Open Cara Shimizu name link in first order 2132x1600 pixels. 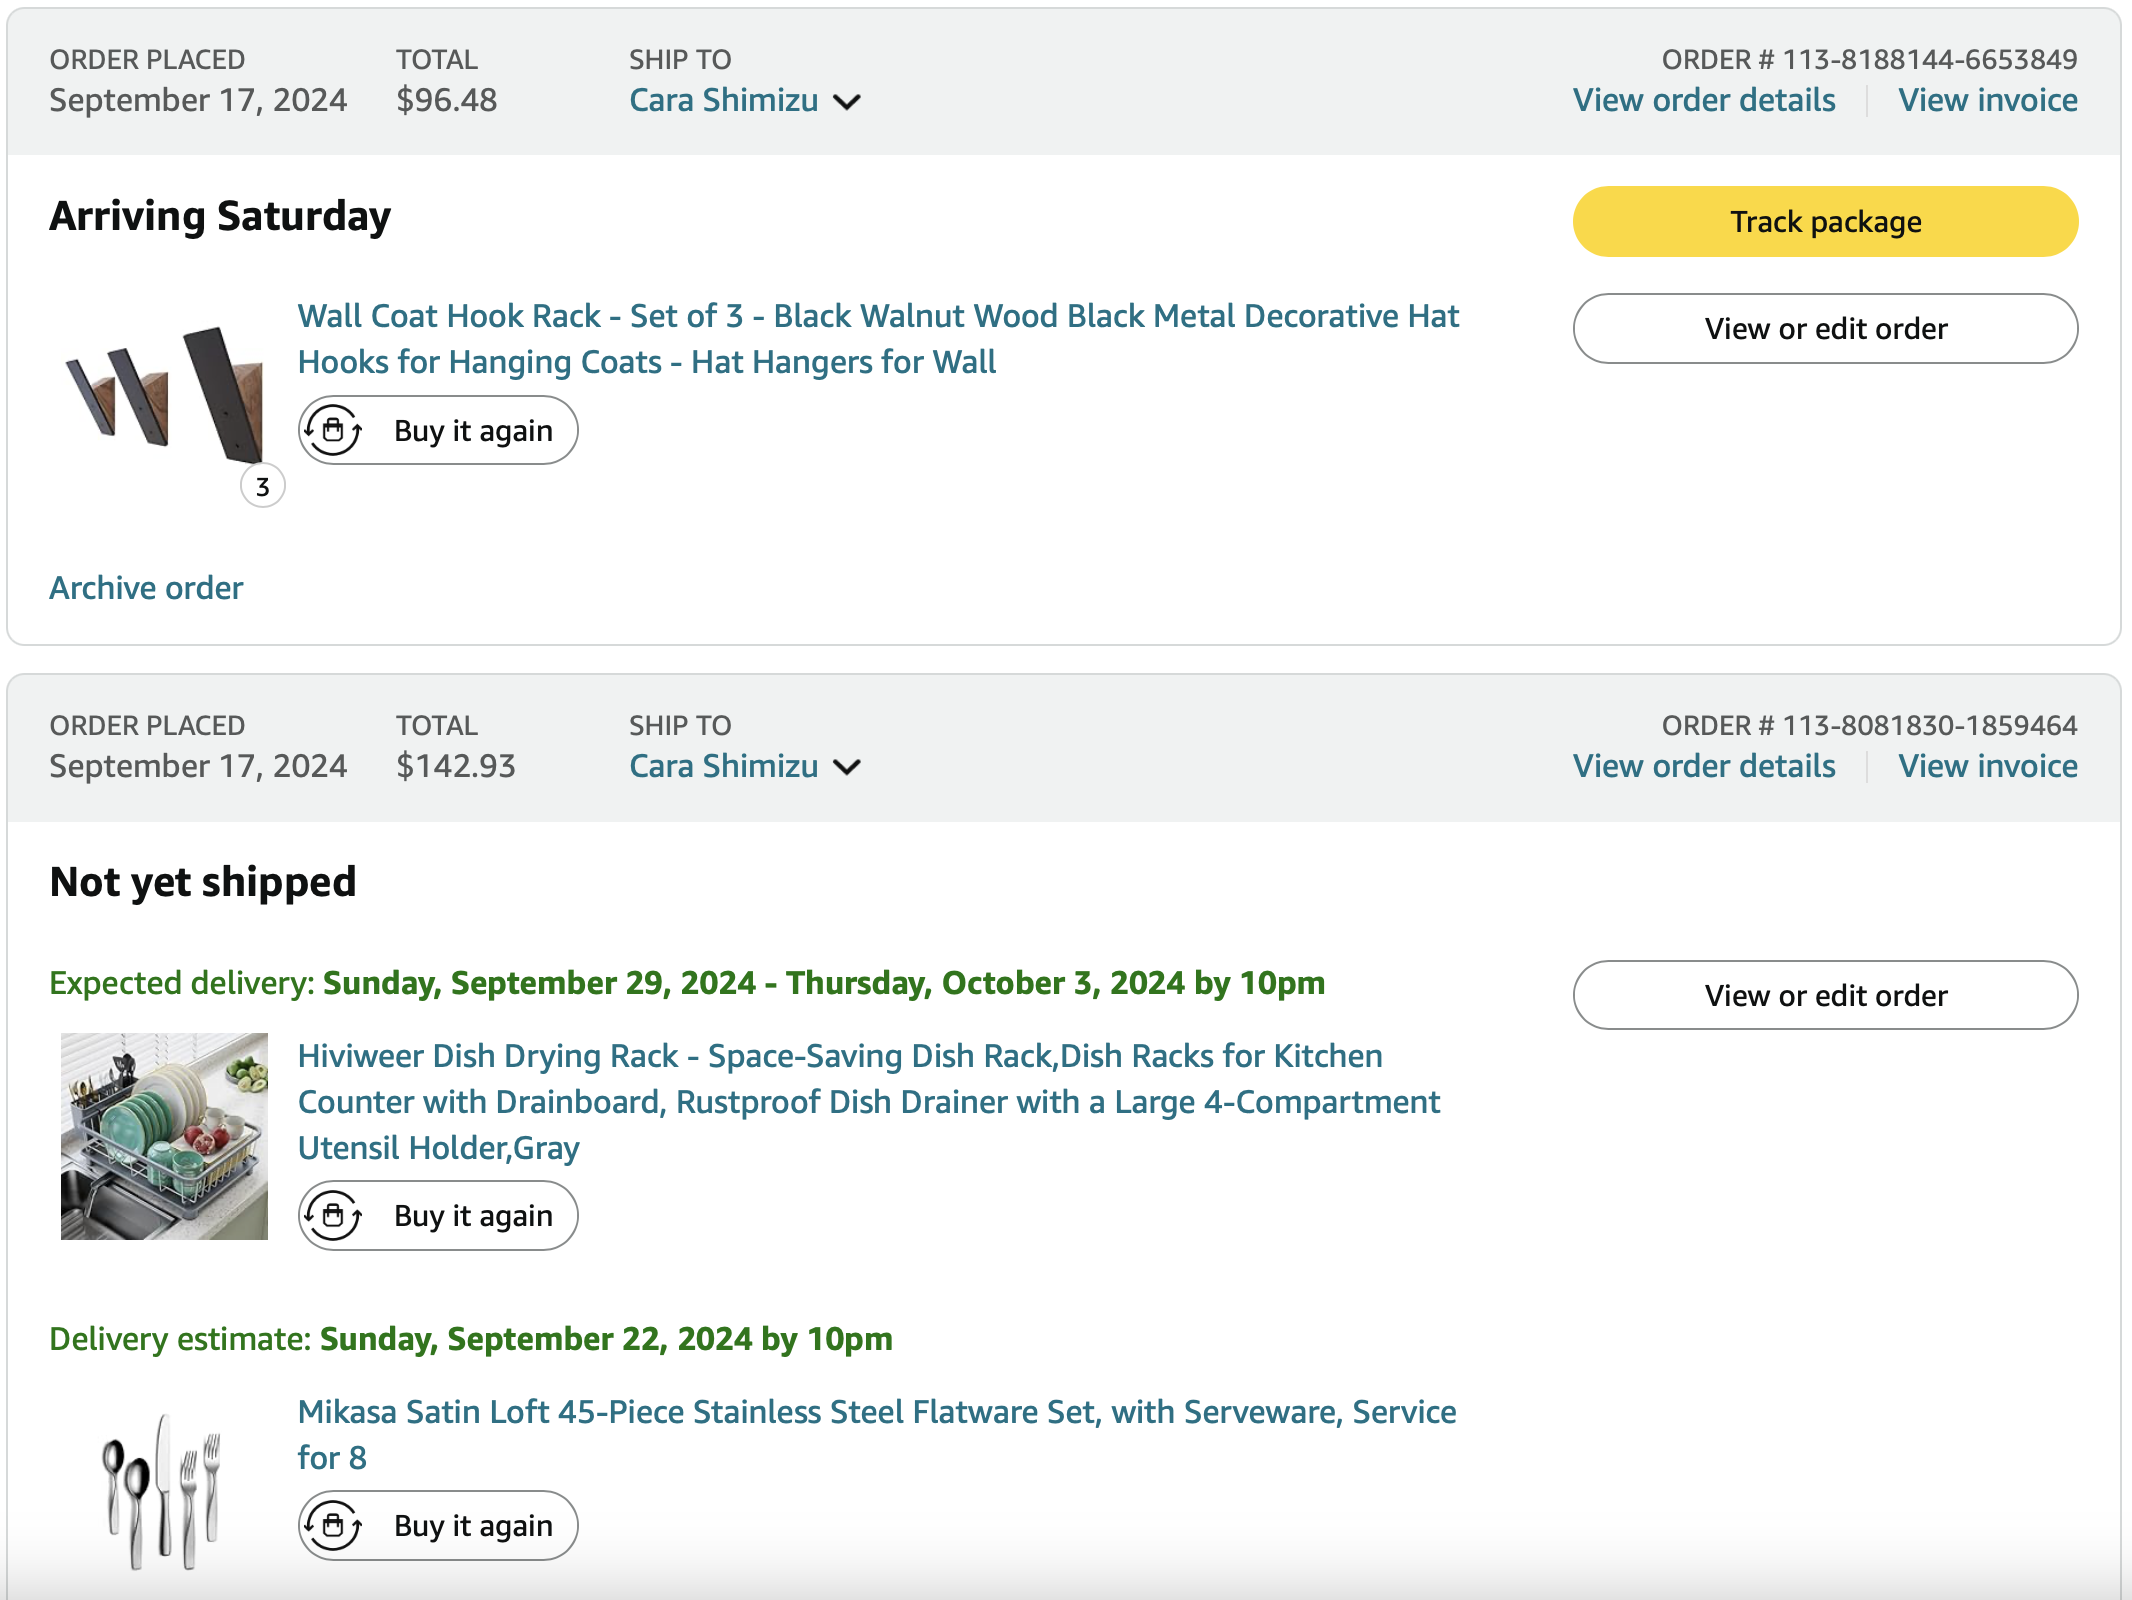click(x=723, y=101)
